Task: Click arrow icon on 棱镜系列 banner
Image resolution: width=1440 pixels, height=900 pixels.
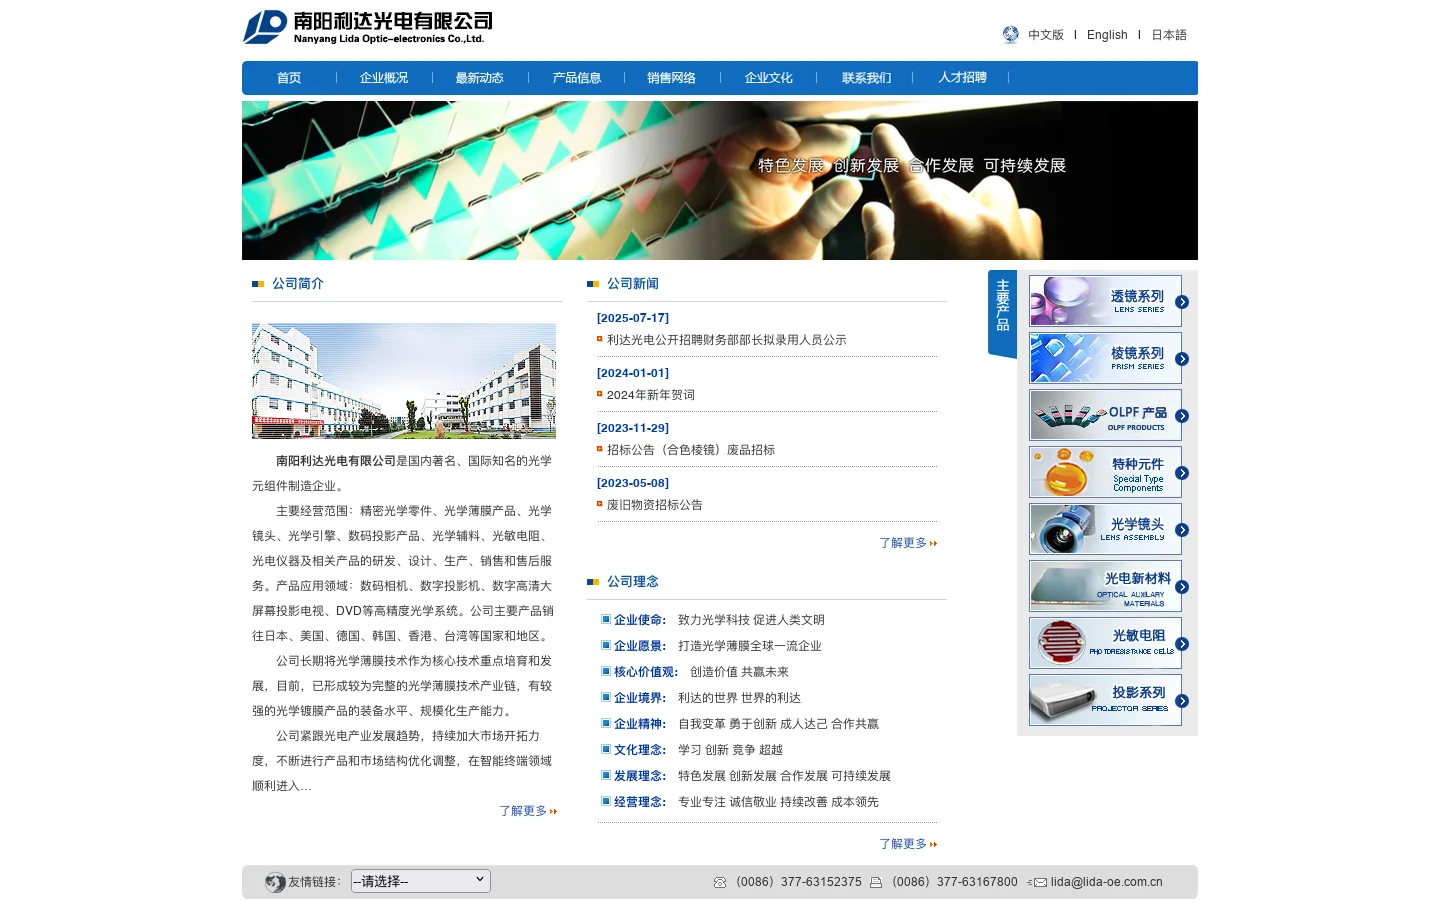Action: tap(1182, 359)
